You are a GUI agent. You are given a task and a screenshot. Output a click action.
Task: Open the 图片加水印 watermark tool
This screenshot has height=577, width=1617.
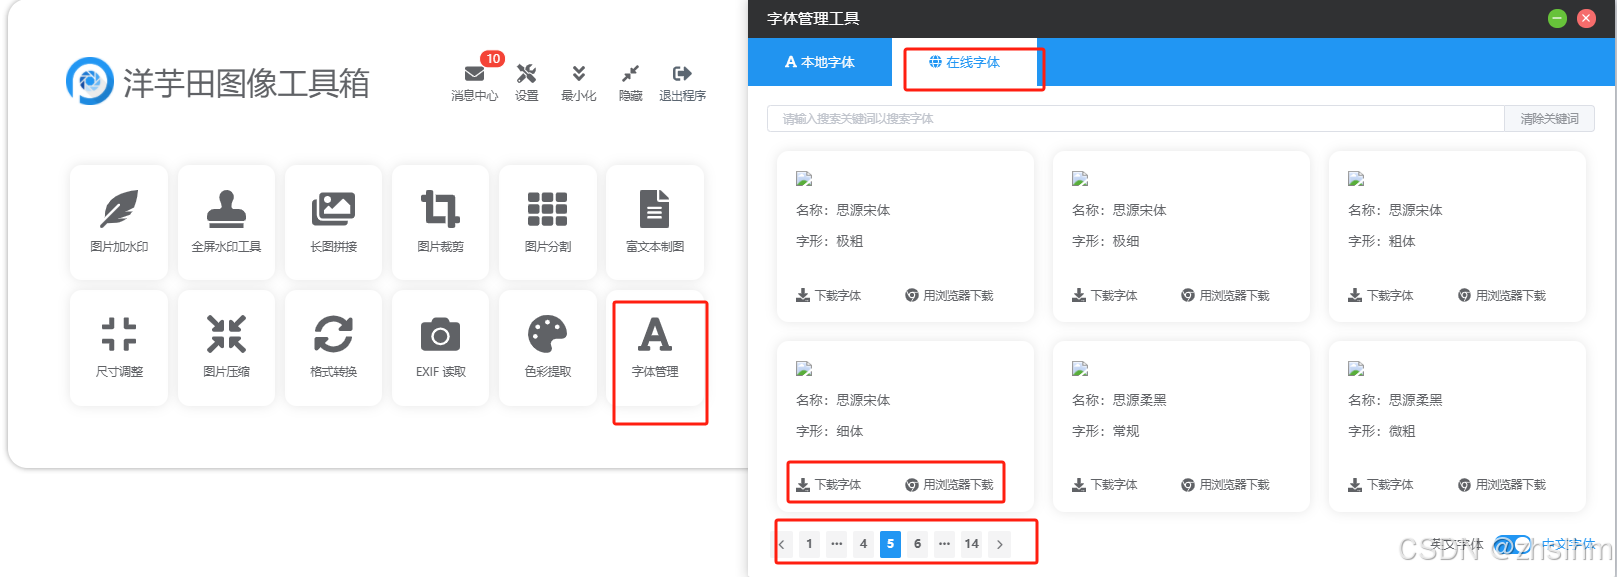[119, 222]
